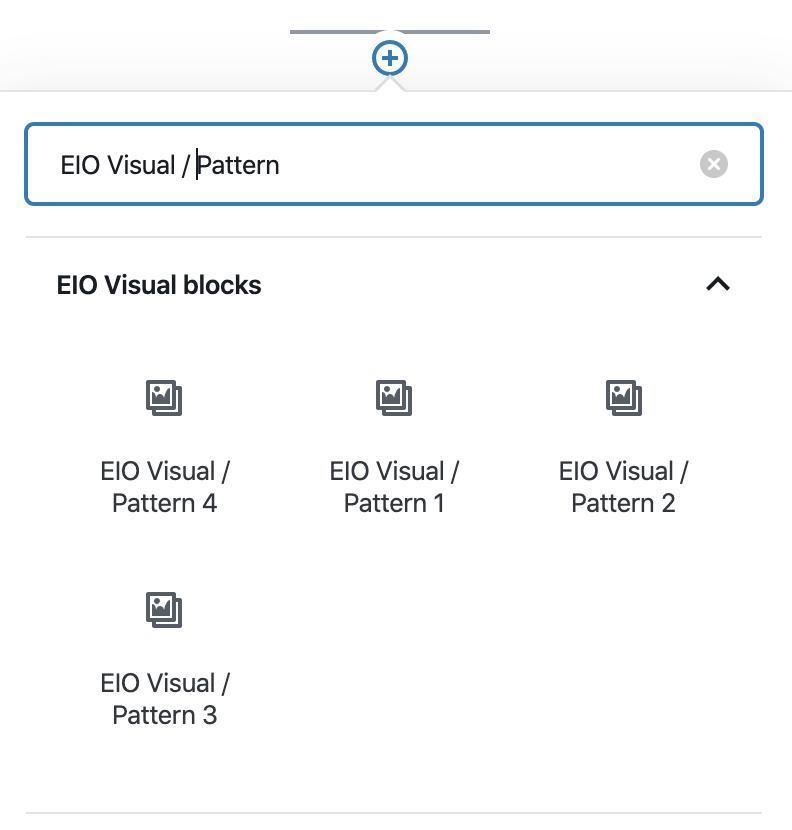This screenshot has height=830, width=792.
Task: Click the circular plus add block button
Action: coord(390,58)
